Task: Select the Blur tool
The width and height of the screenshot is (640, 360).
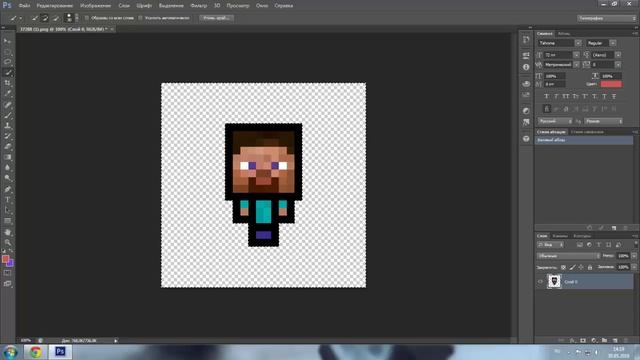Action: (7, 168)
